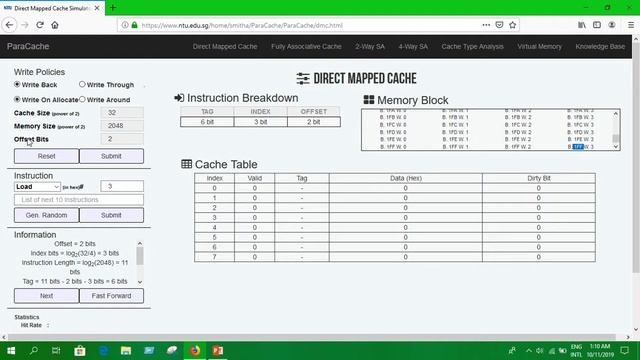The image size is (640, 360).
Task: Click List of next 10 instructions field
Action: (x=79, y=200)
